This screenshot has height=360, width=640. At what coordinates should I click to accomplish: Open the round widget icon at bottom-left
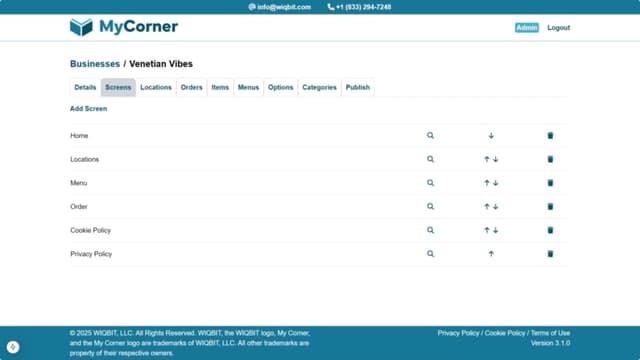pos(13,347)
